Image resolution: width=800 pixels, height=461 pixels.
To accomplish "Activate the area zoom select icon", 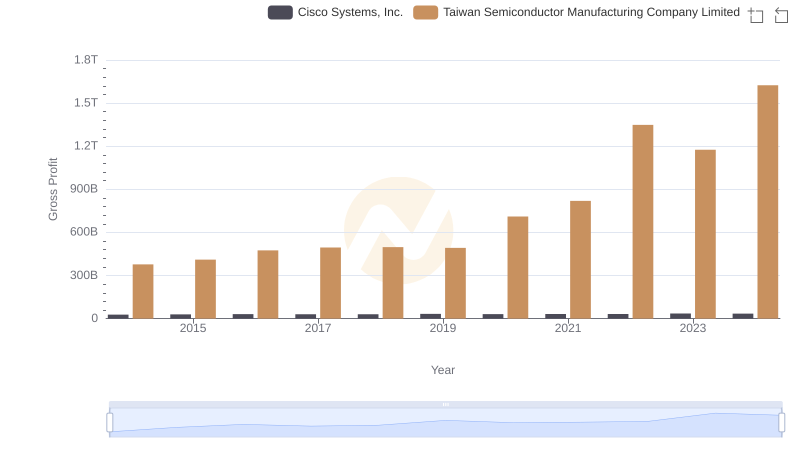I will tap(756, 15).
